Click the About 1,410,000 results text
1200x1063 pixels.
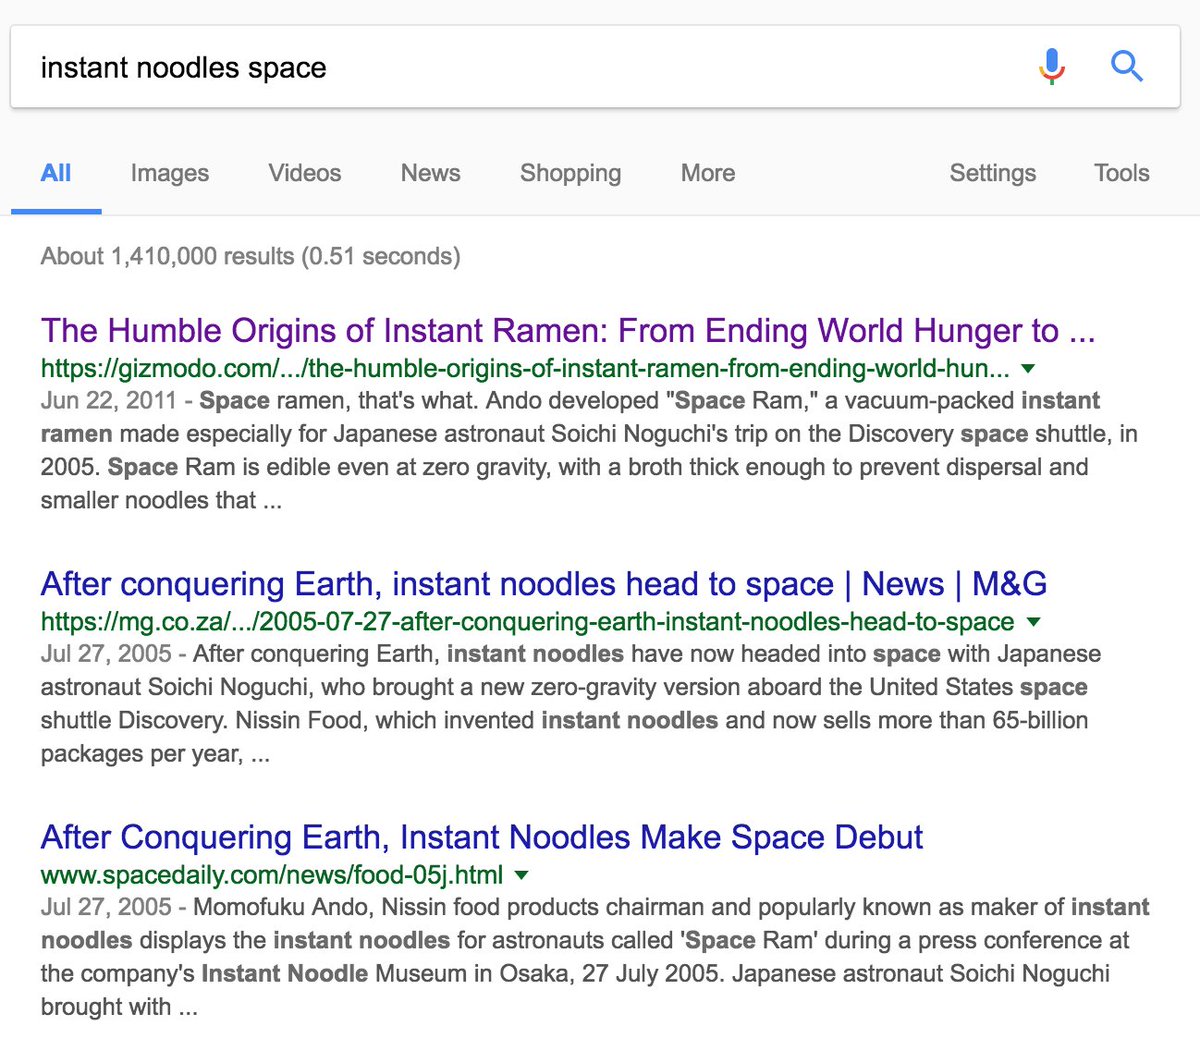tap(251, 256)
